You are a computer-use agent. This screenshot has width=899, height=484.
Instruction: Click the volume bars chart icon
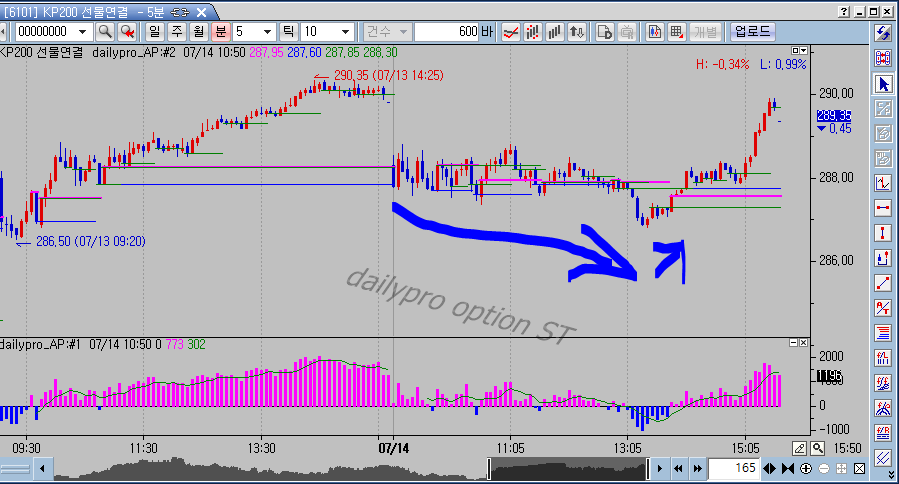click(554, 32)
